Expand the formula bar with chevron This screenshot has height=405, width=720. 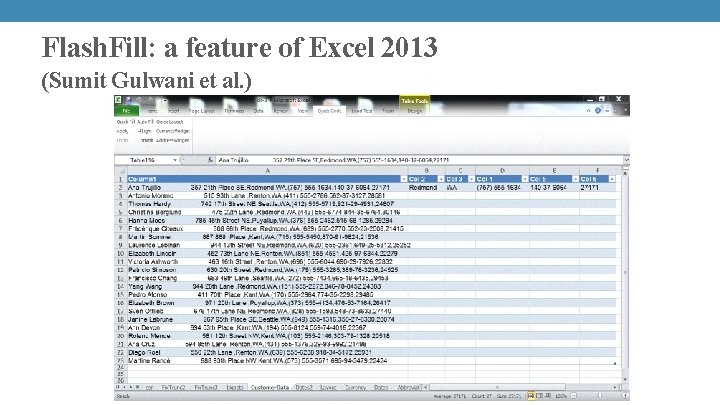pyautogui.click(x=626, y=160)
